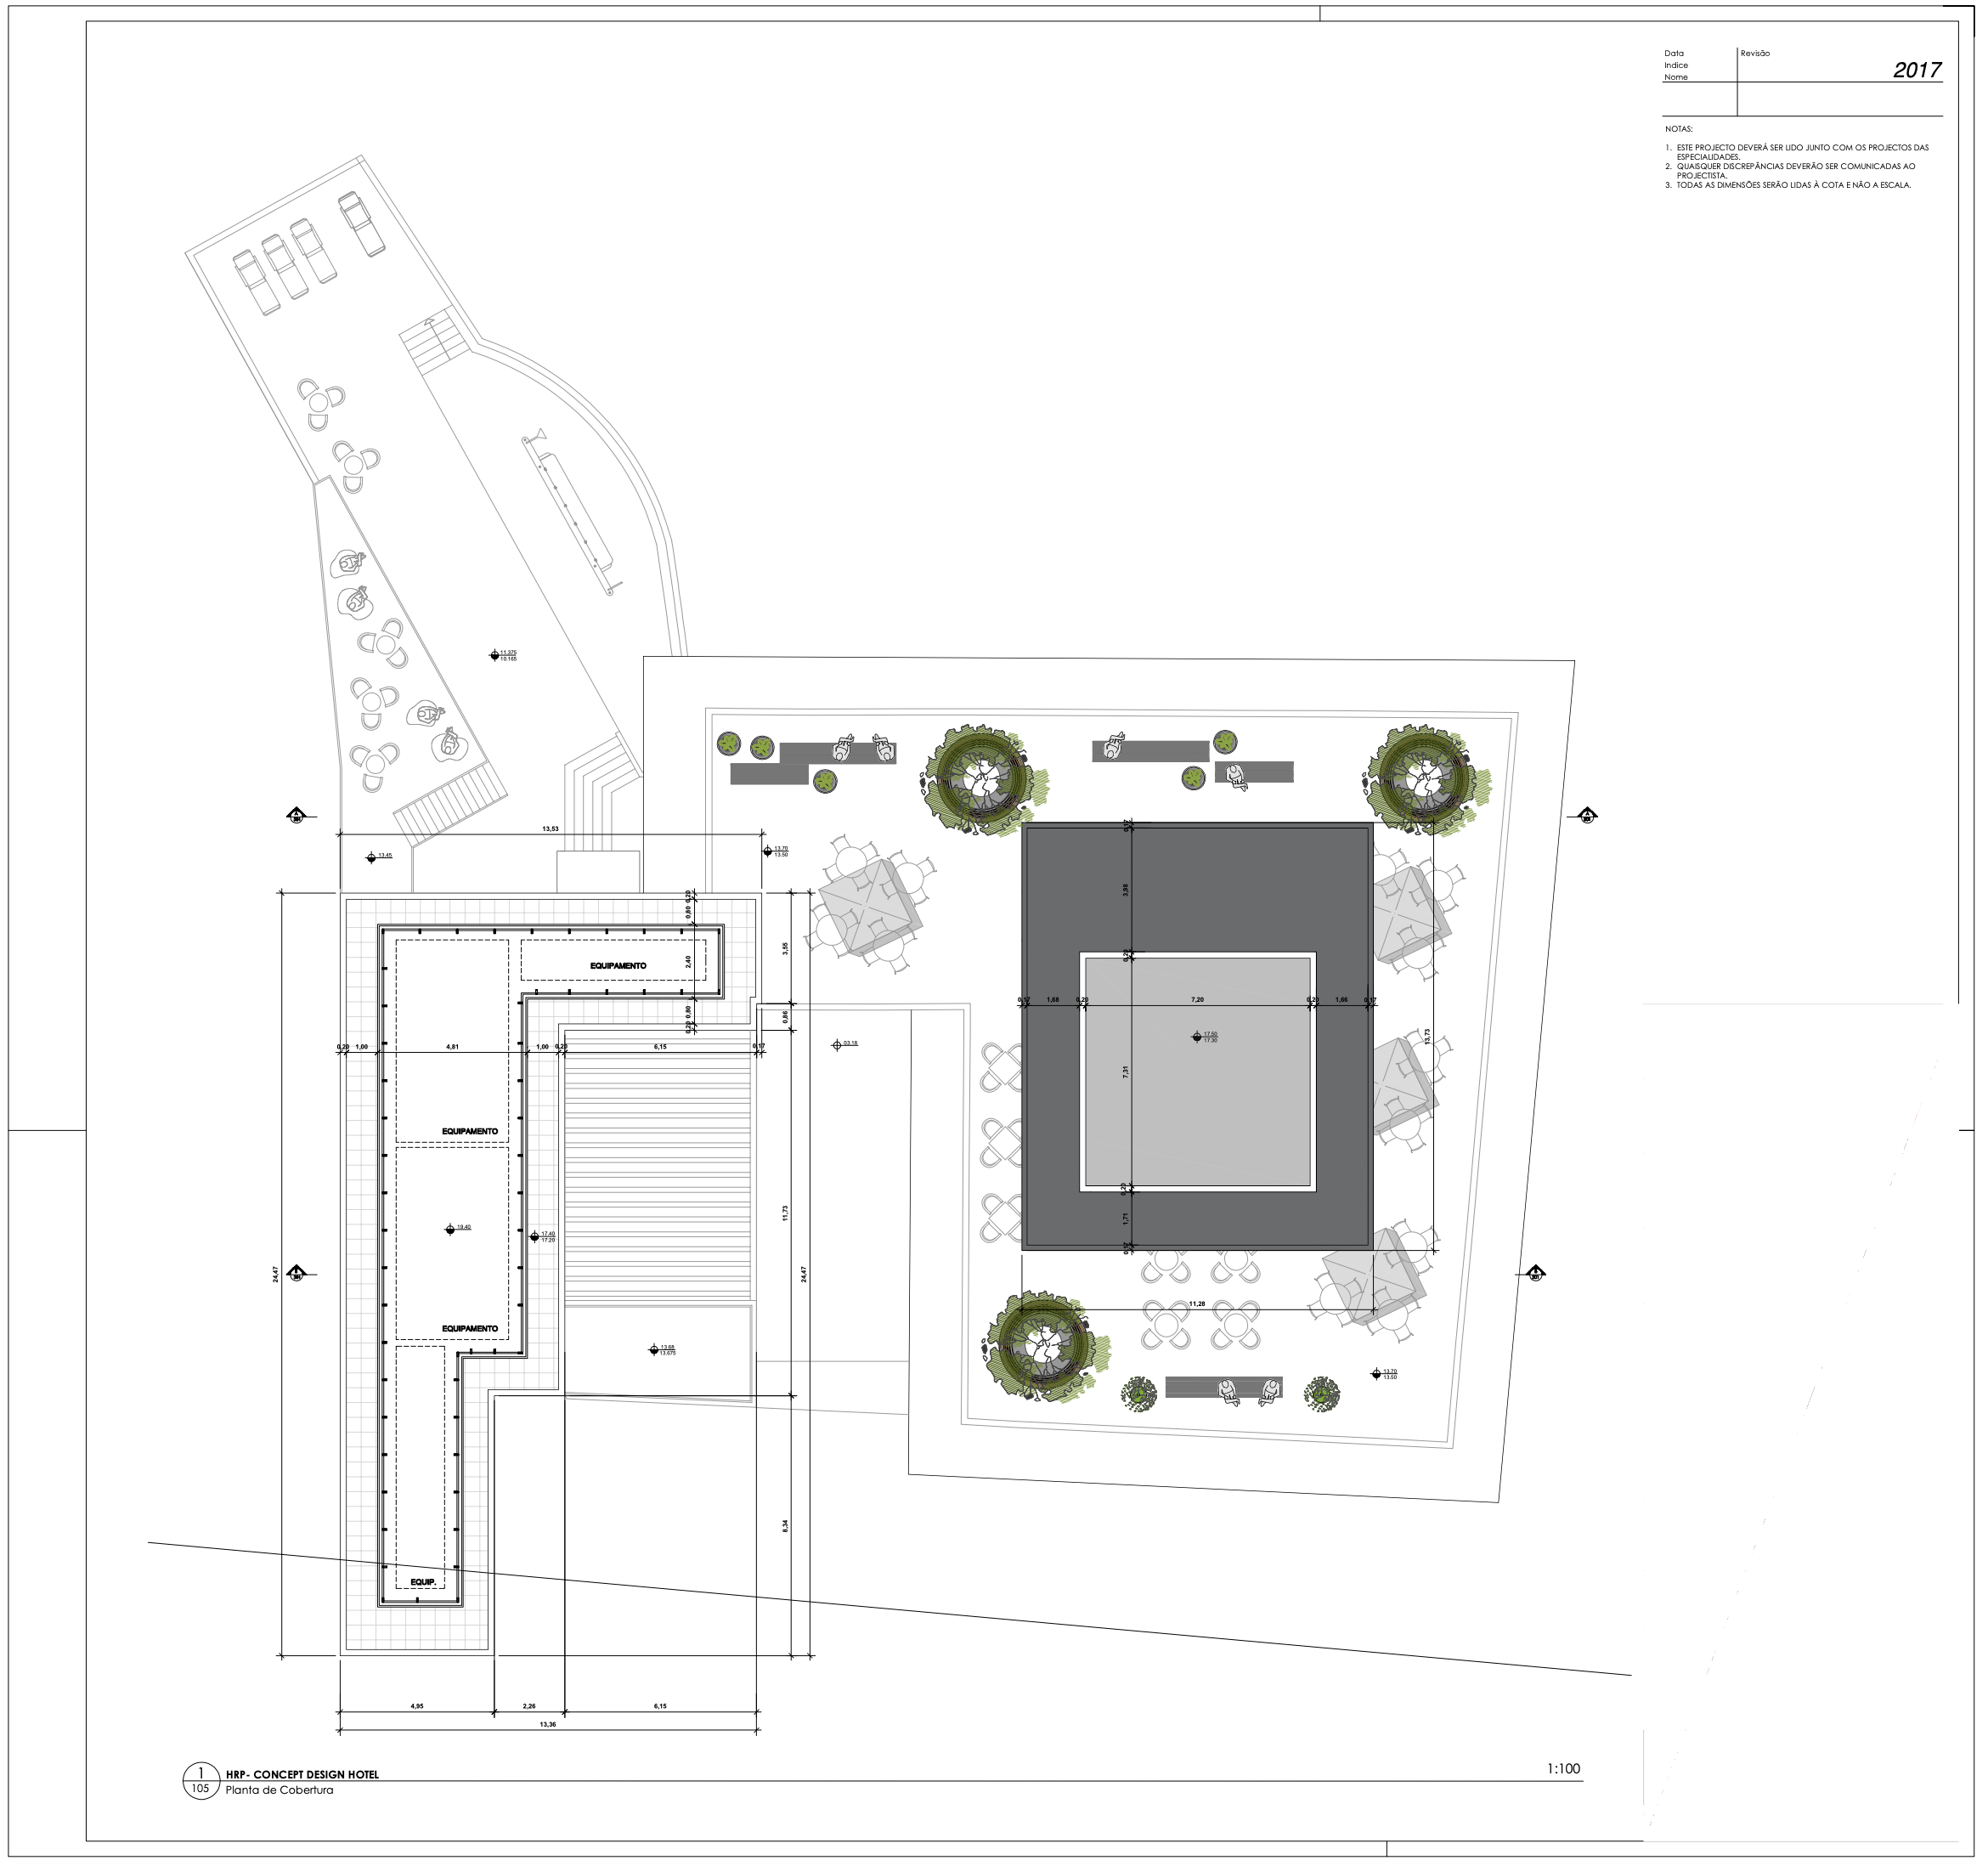Click the 19.40 elevation marker symbol
Image resolution: width=1988 pixels, height=1866 pixels.
point(450,1230)
